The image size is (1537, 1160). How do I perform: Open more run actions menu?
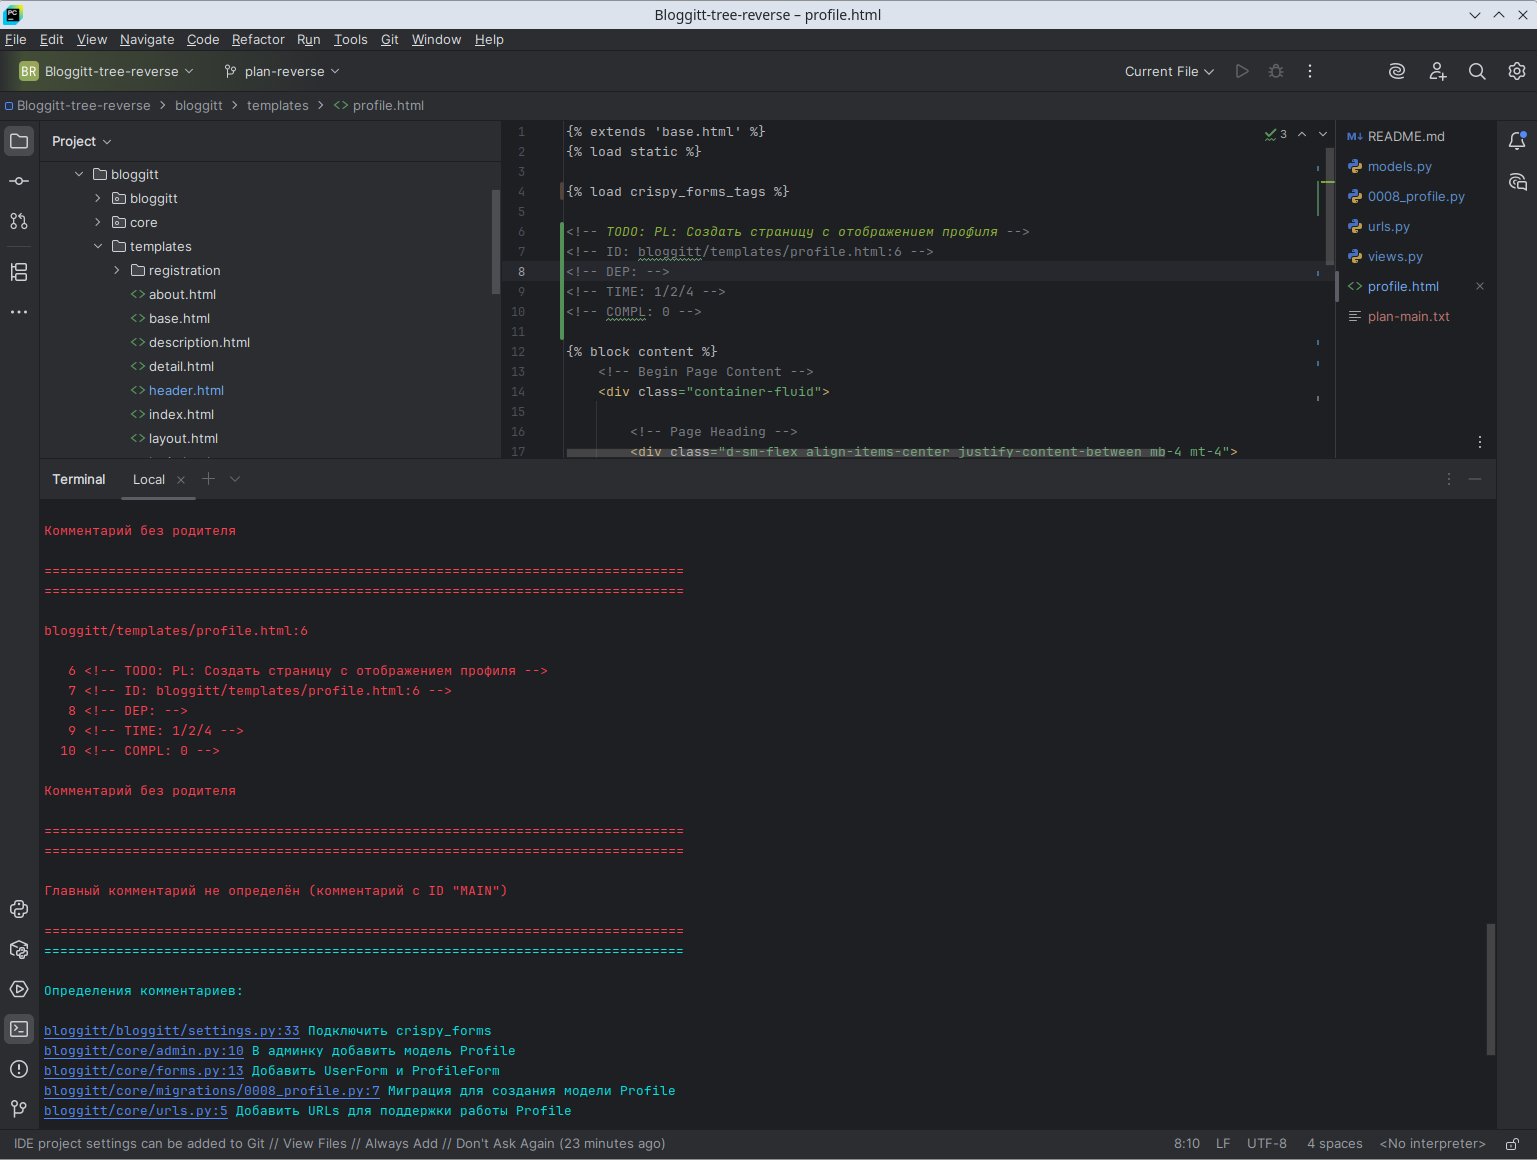click(x=1310, y=71)
